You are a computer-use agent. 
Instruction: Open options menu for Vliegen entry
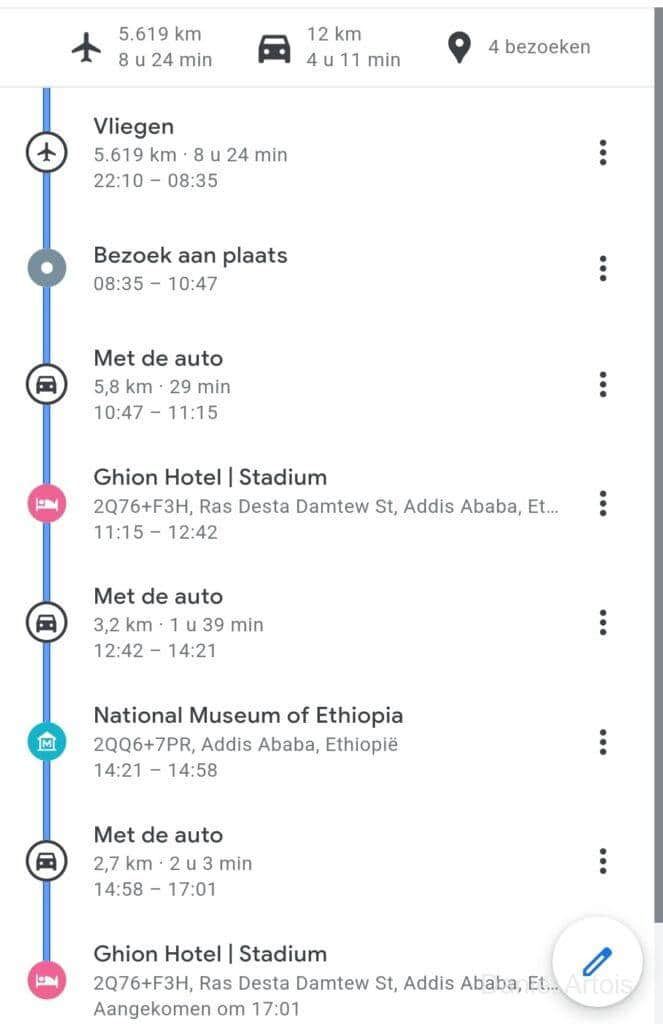[602, 153]
